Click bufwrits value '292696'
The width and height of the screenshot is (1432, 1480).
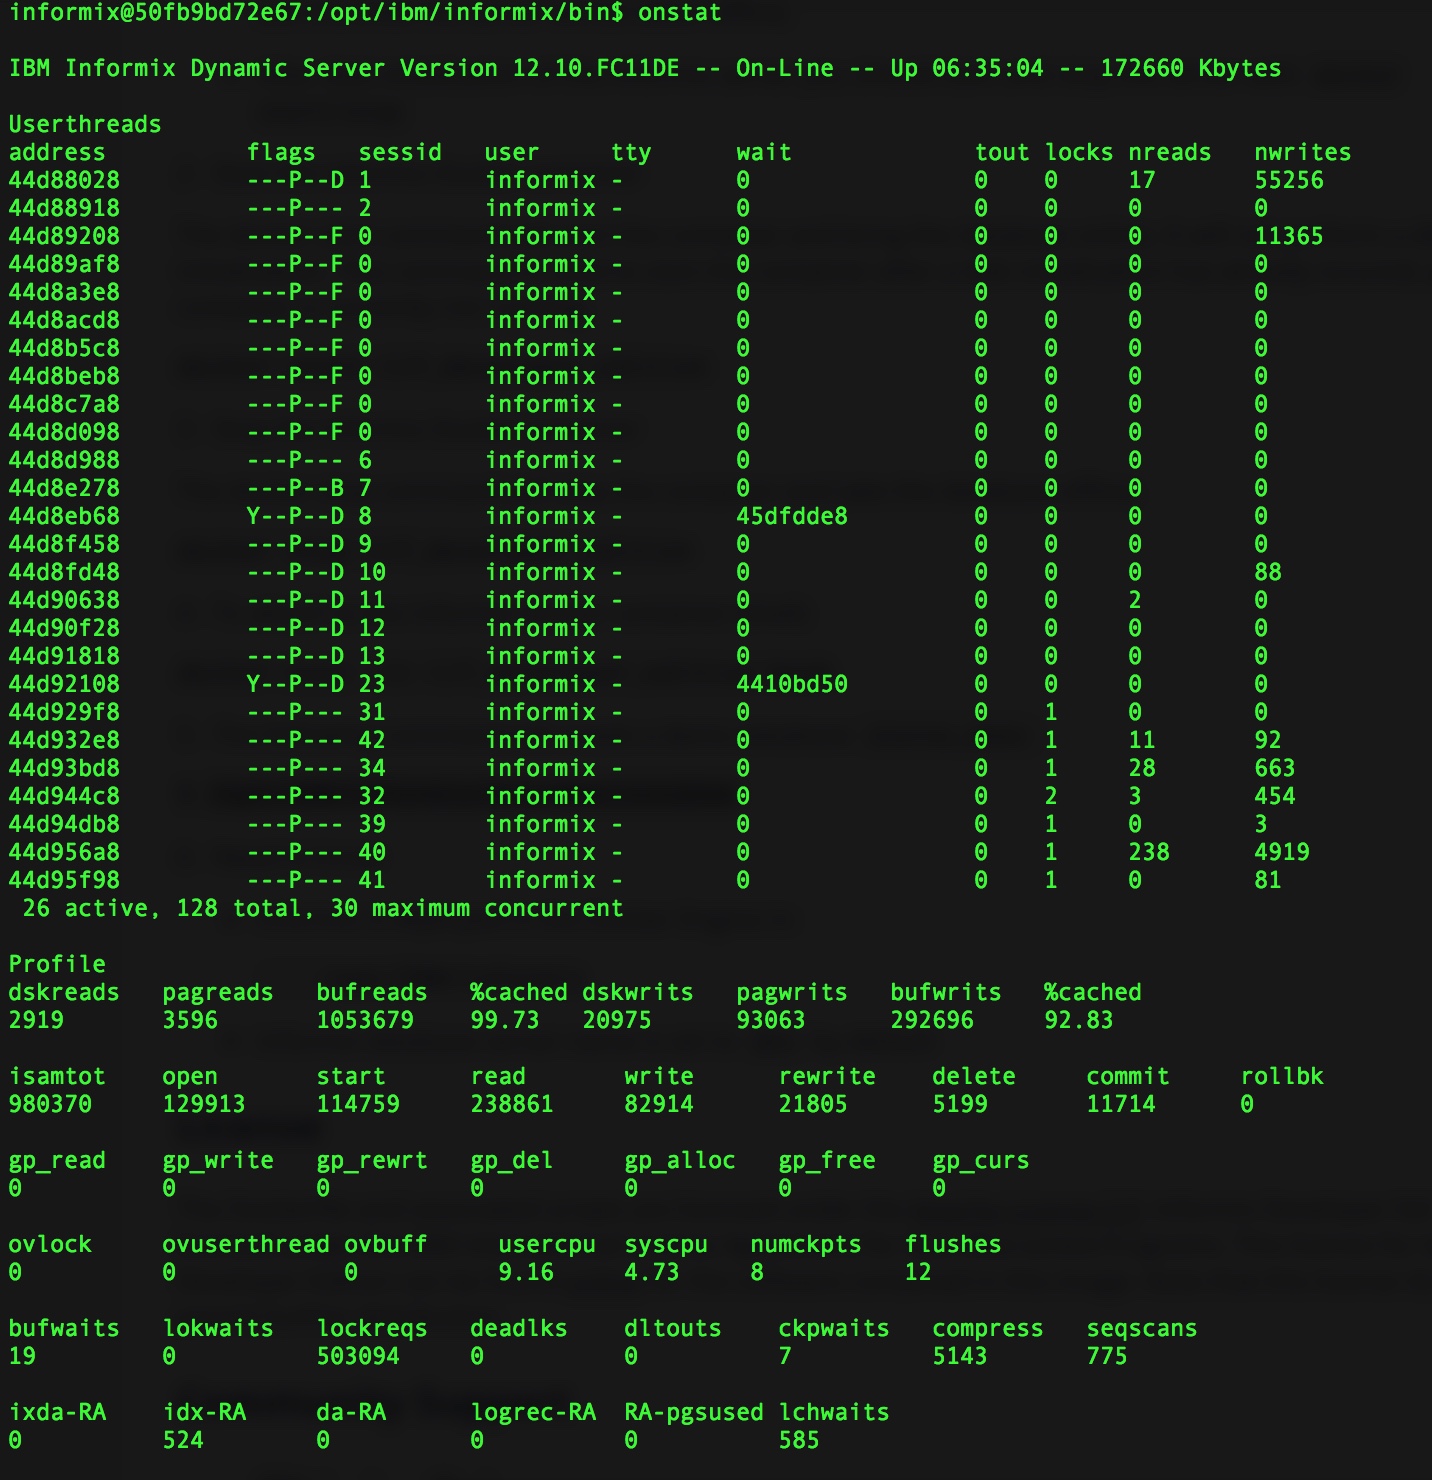point(932,1020)
